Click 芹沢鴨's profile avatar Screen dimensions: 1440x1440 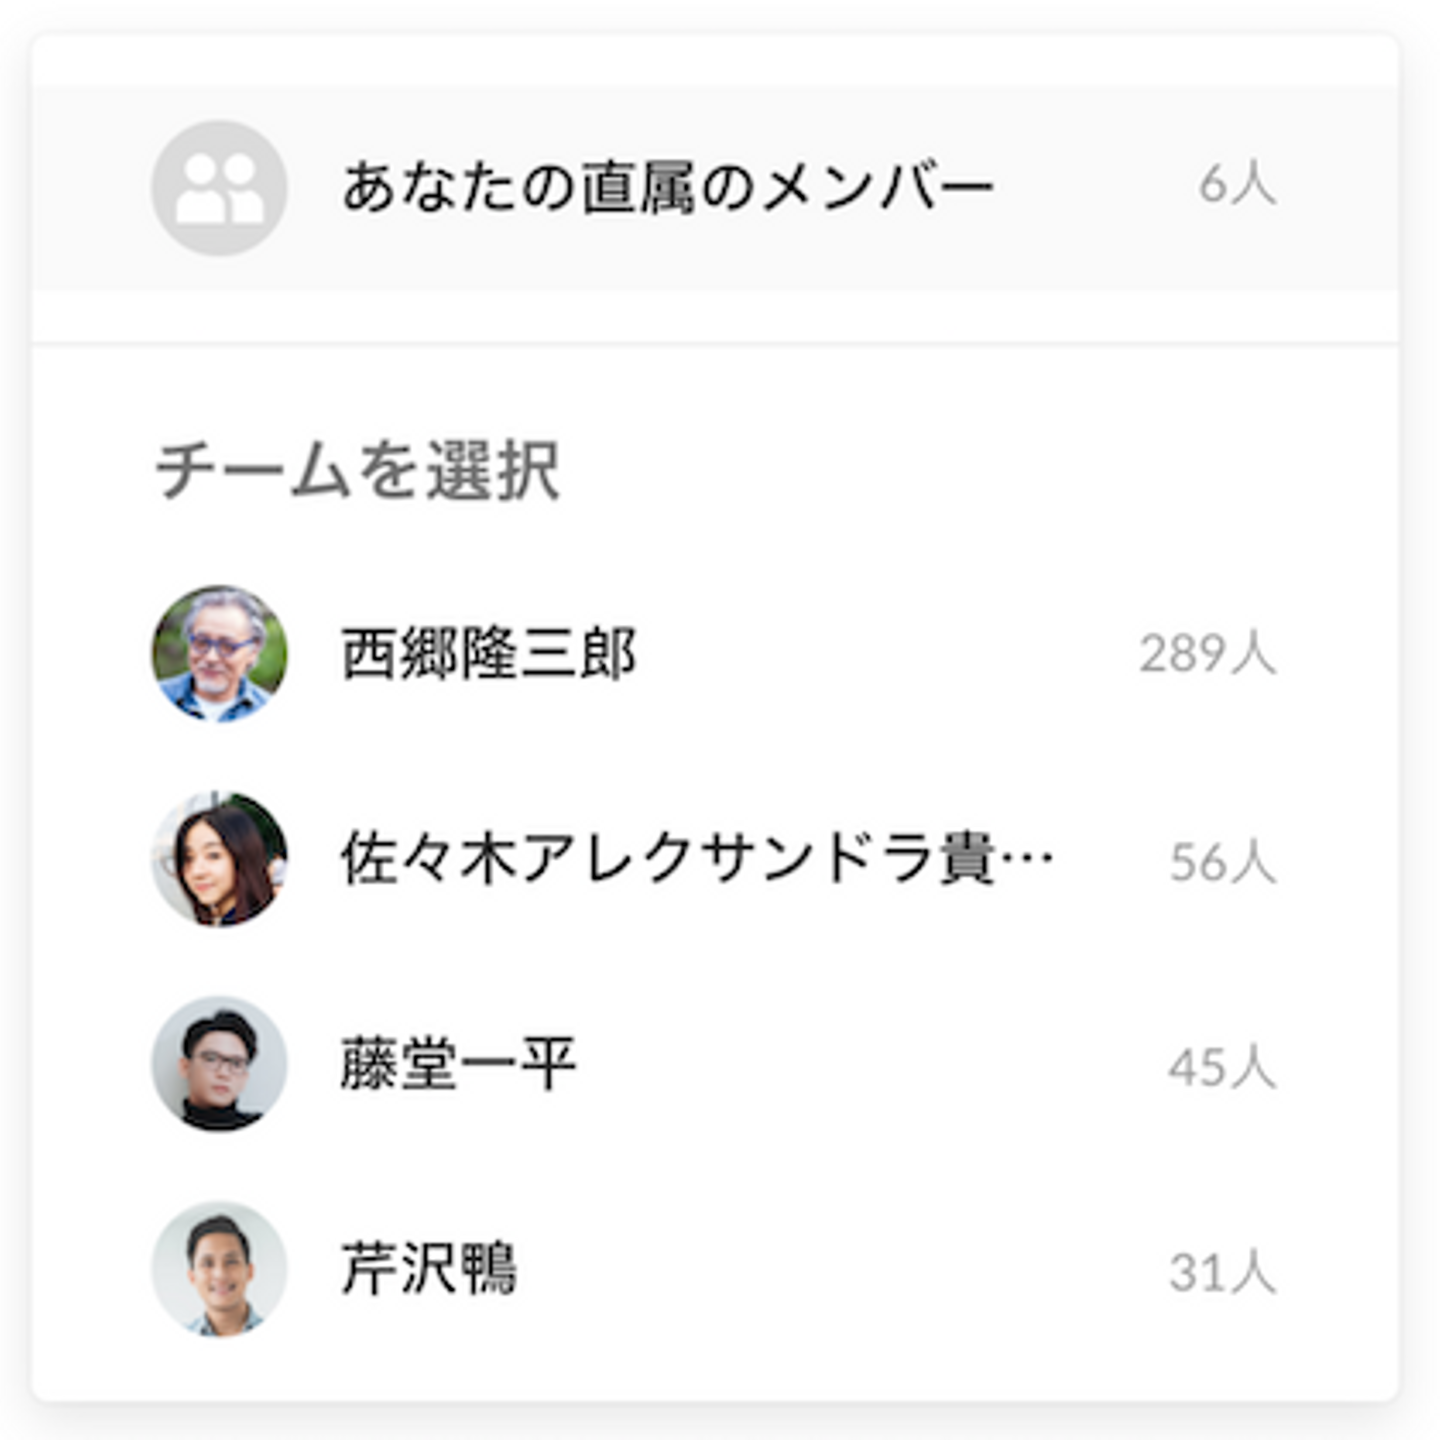click(x=219, y=1269)
